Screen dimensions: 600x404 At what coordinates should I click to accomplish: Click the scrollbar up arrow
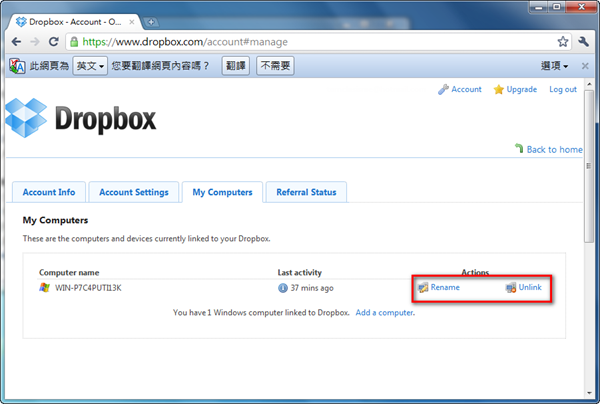coord(589,84)
